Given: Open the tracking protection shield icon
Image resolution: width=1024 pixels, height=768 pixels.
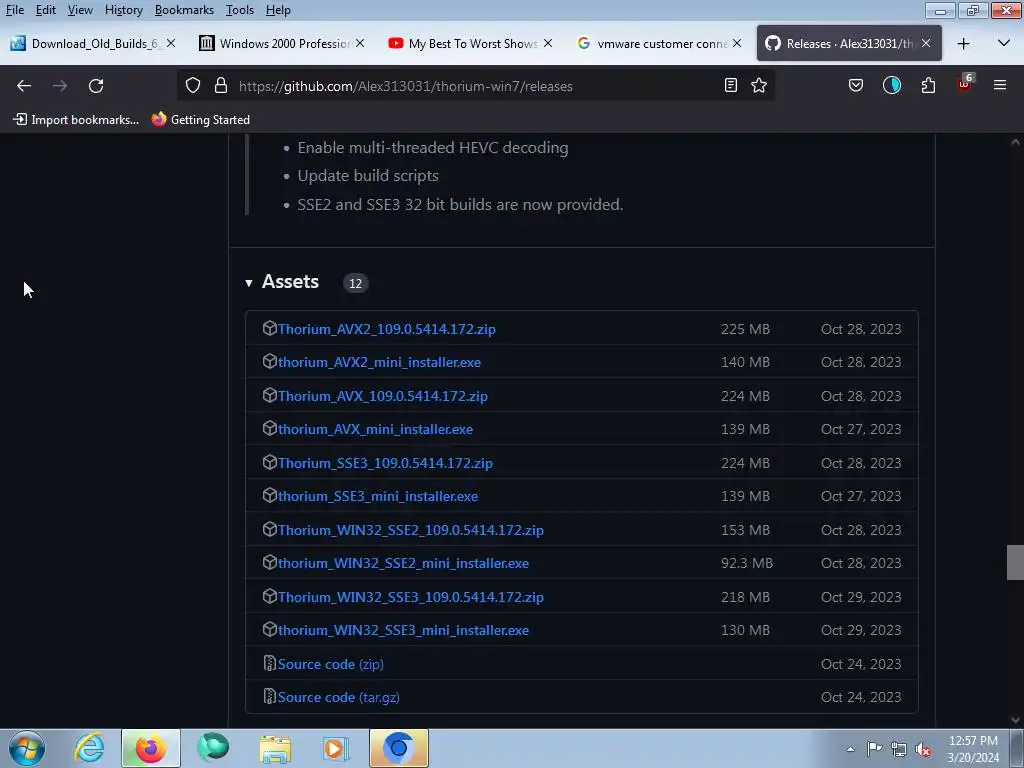Looking at the screenshot, I should coord(193,86).
